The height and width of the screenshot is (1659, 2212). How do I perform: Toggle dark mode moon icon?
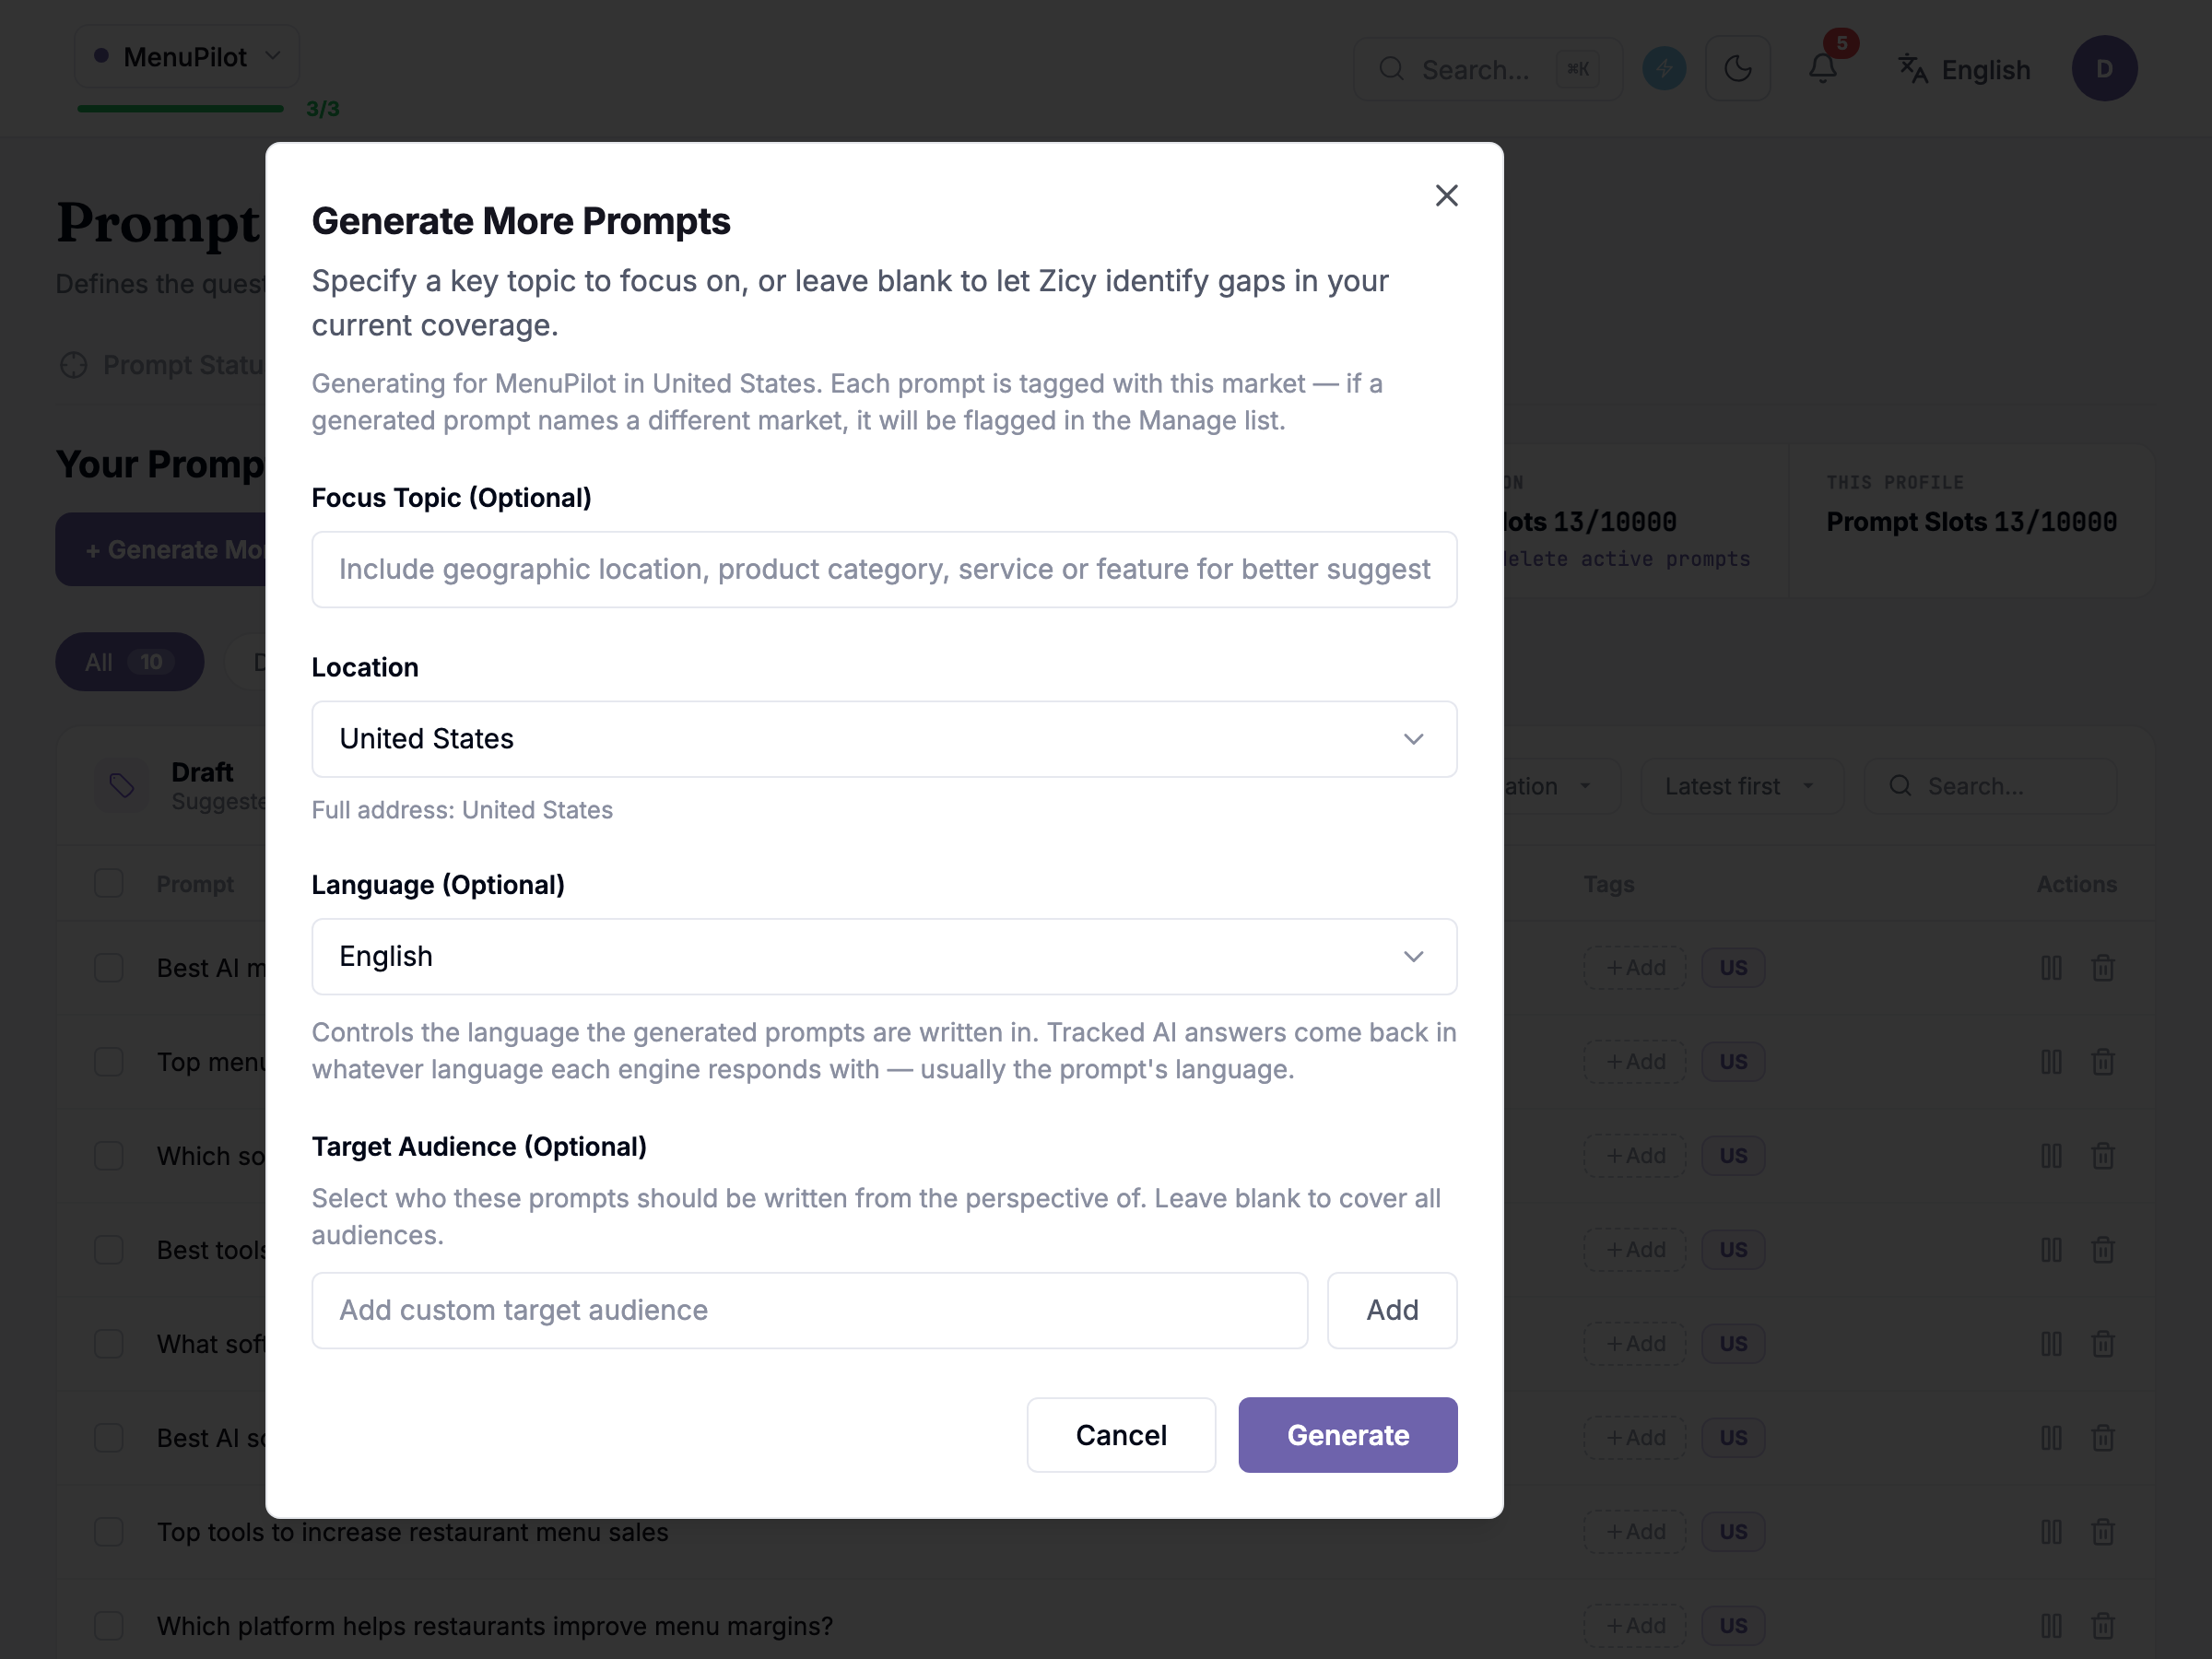tap(1738, 69)
